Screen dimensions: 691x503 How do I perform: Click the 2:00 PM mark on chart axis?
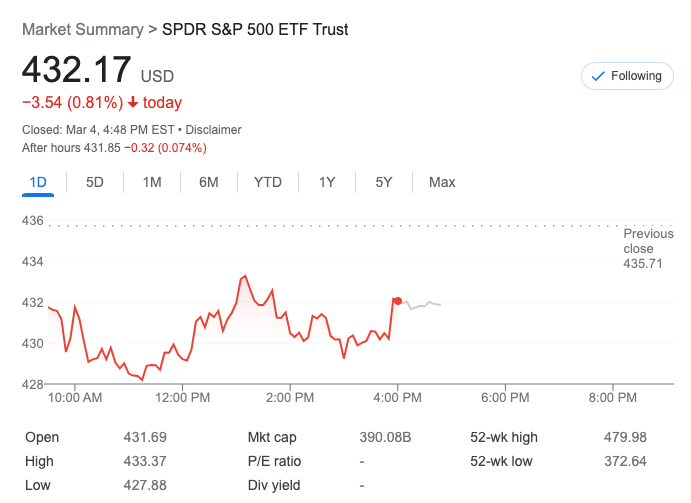(x=291, y=397)
